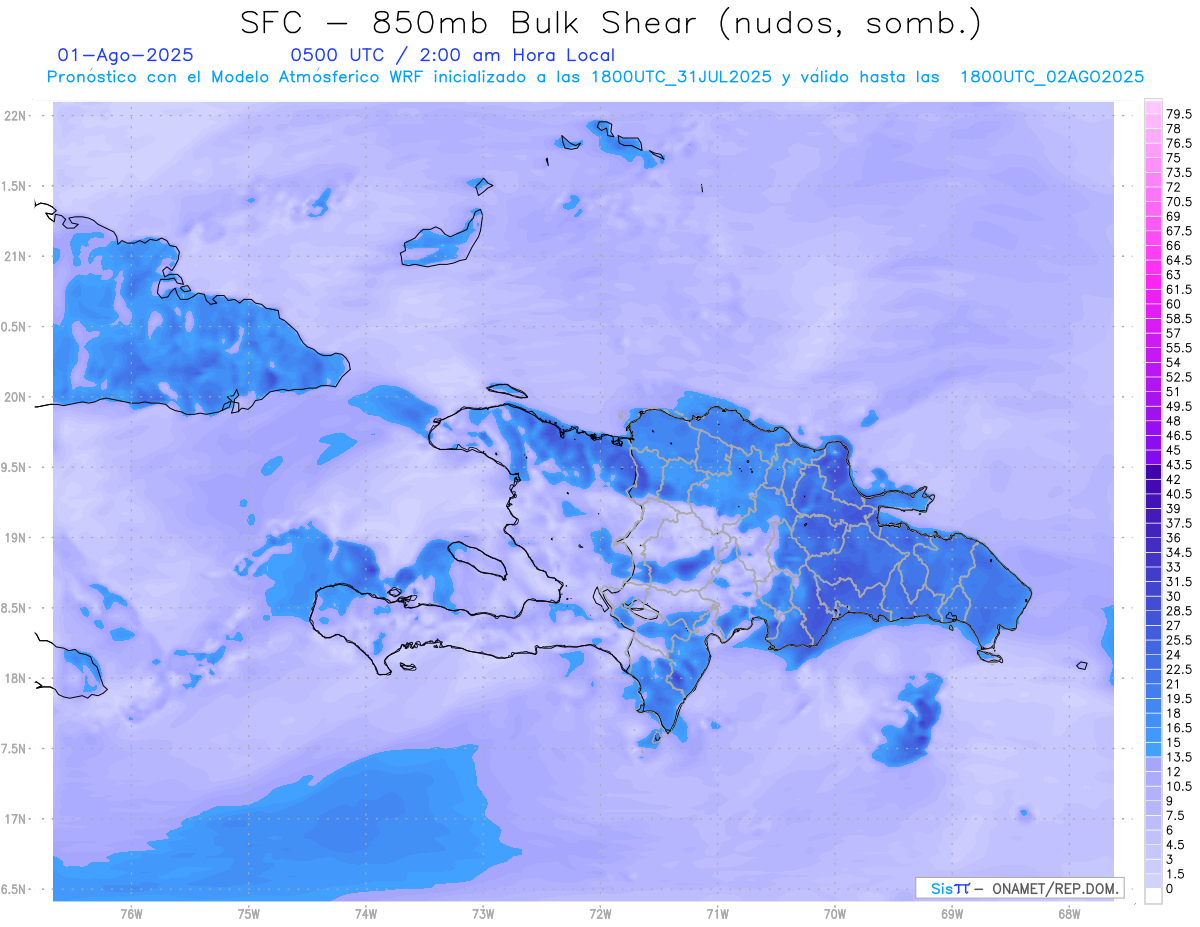Click the '22N' latitude label

[15, 116]
